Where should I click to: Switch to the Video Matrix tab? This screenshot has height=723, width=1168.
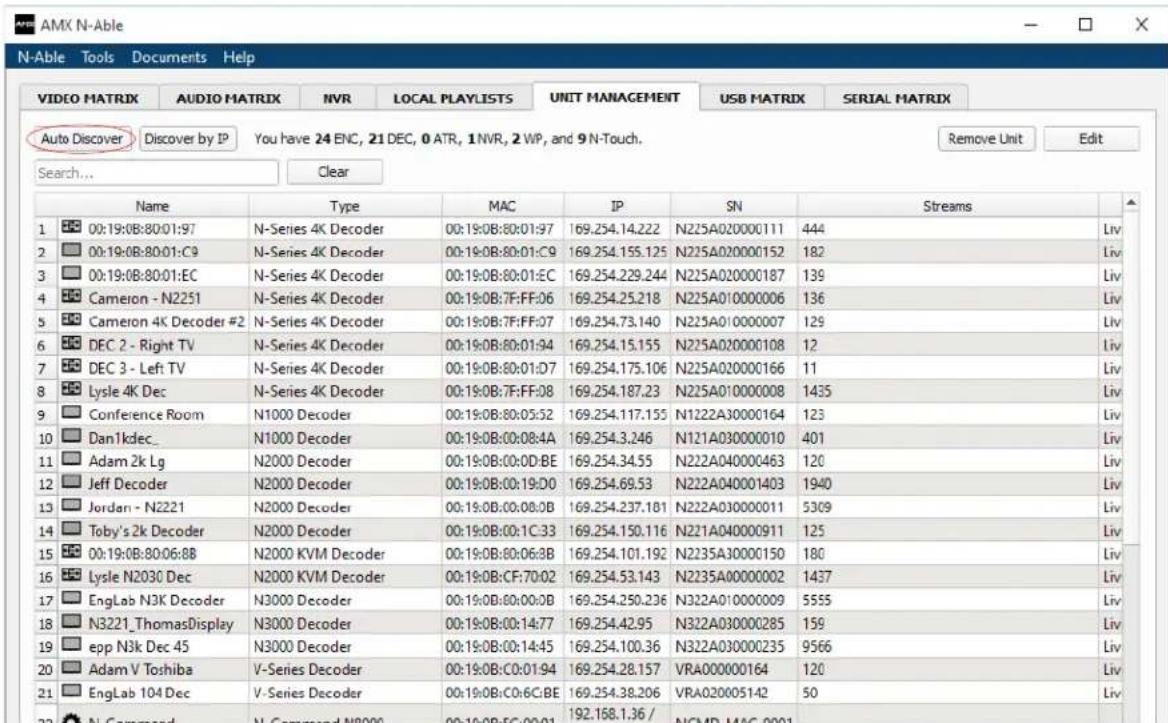point(88,98)
